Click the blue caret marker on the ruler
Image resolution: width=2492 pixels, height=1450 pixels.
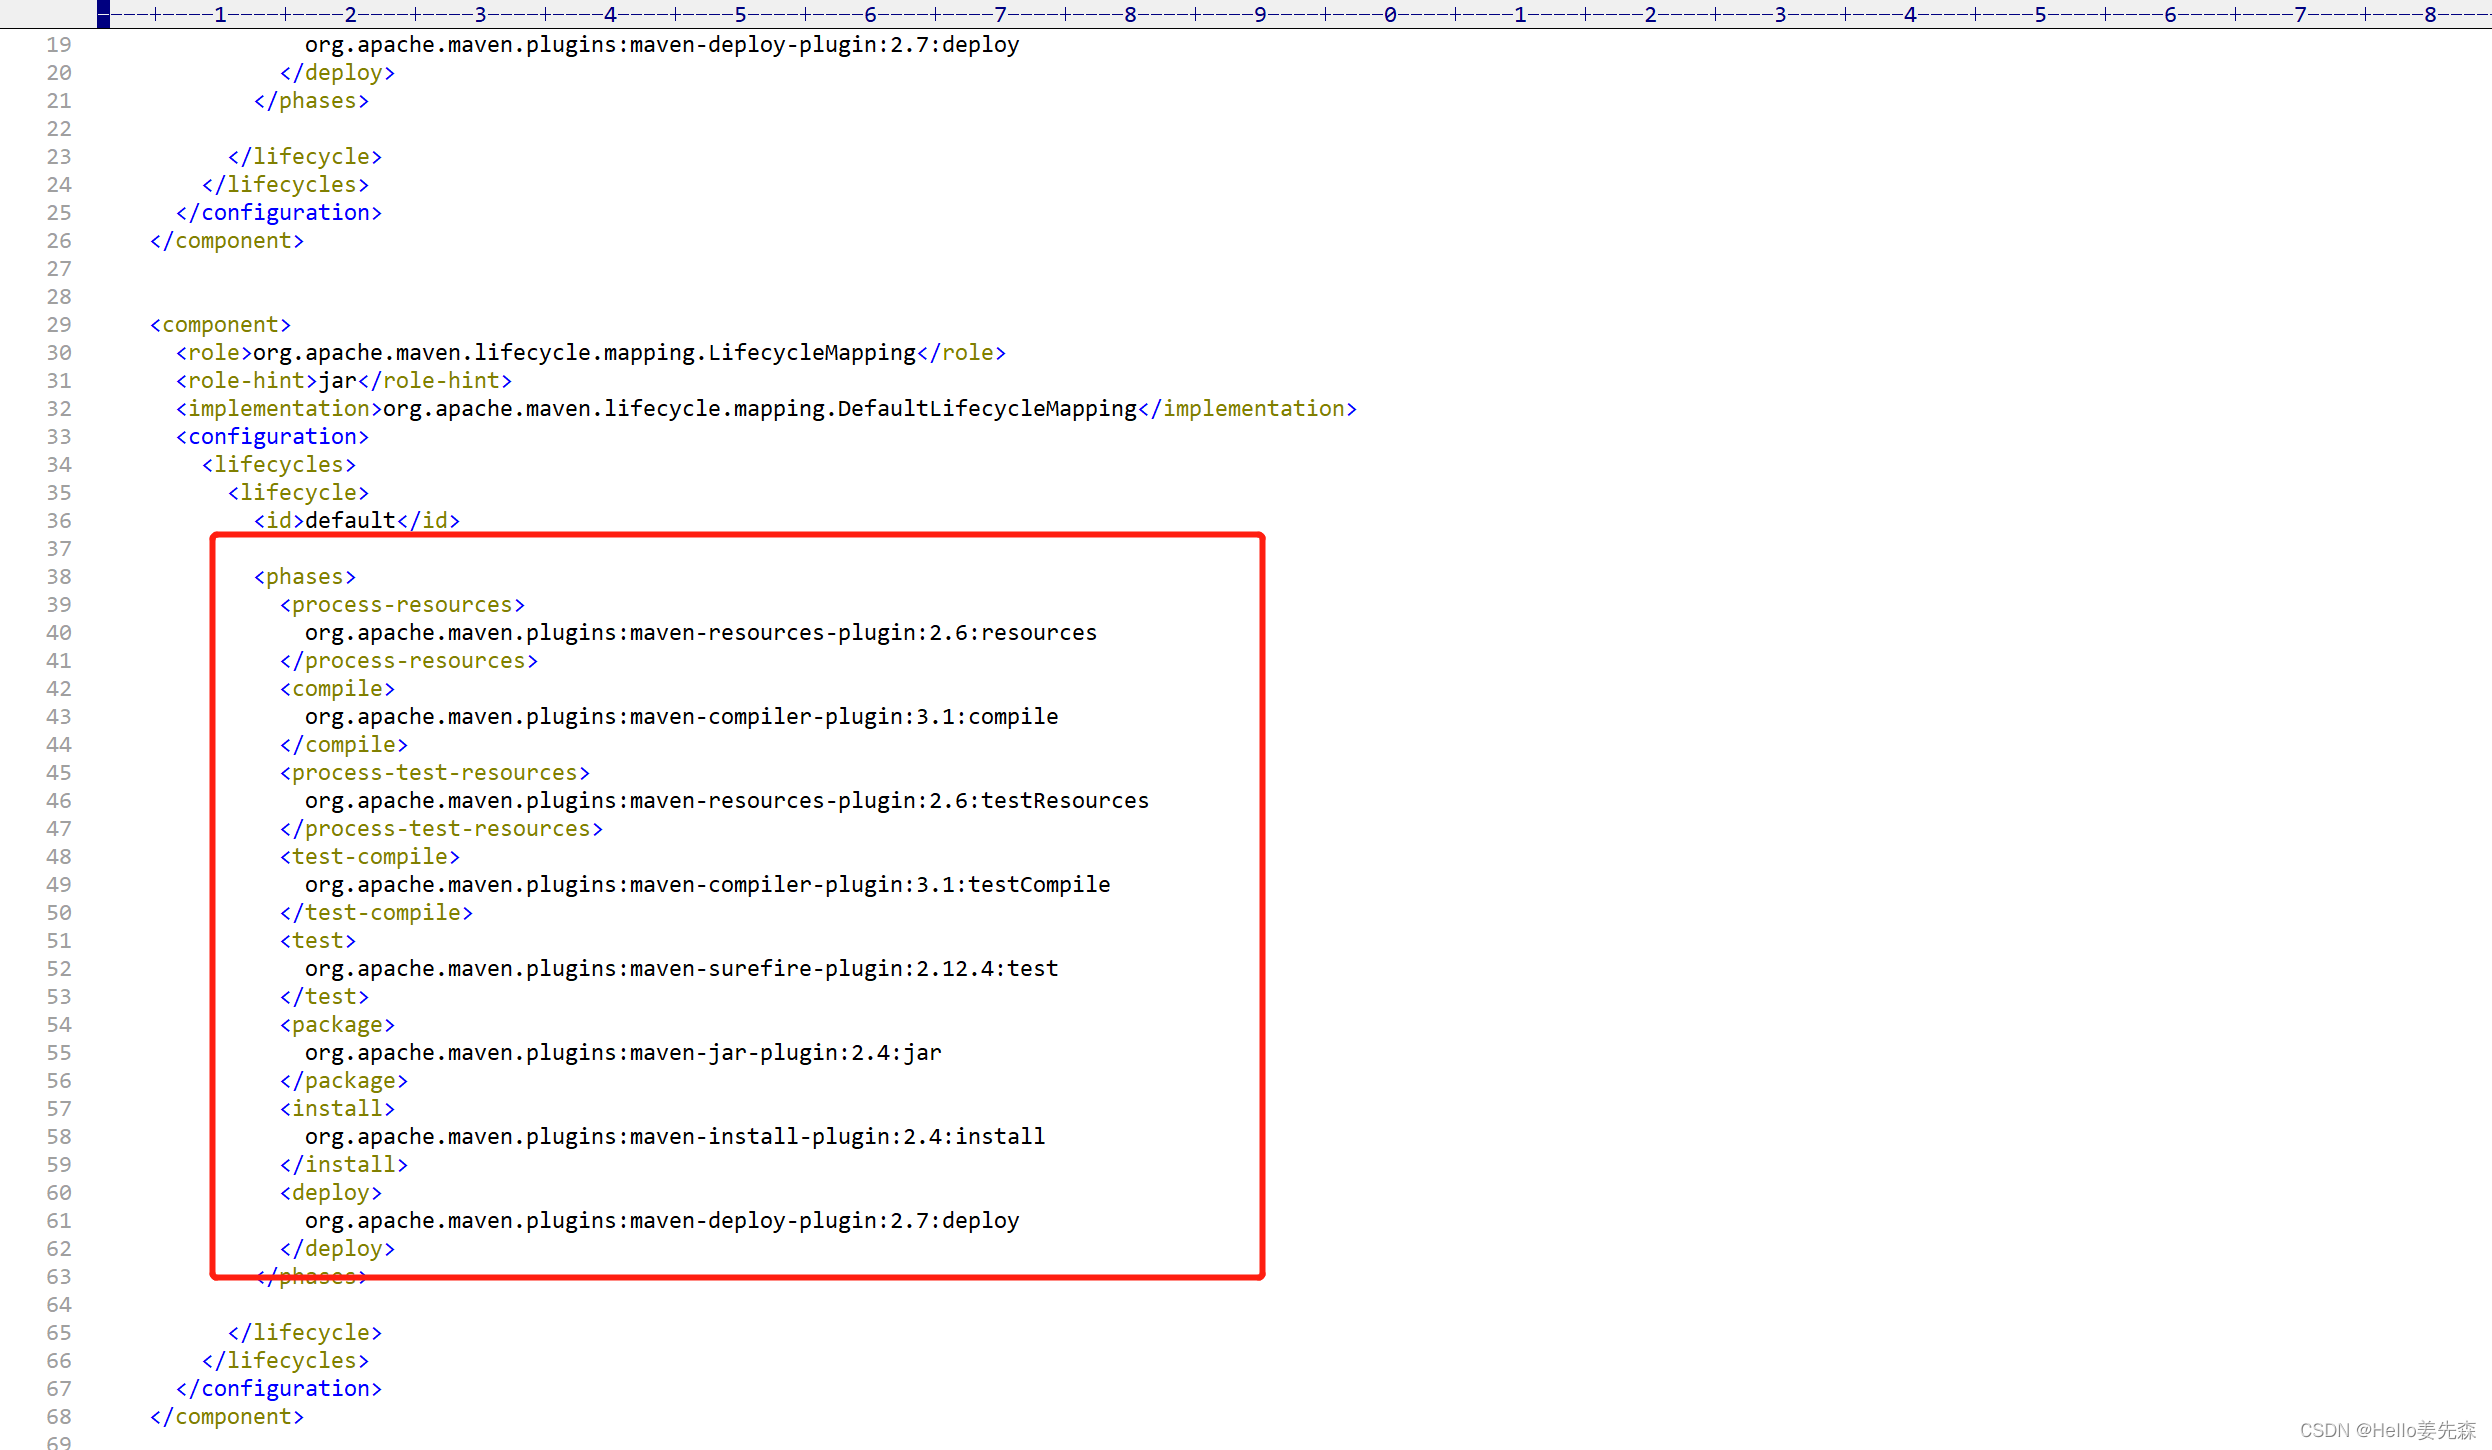tap(103, 14)
